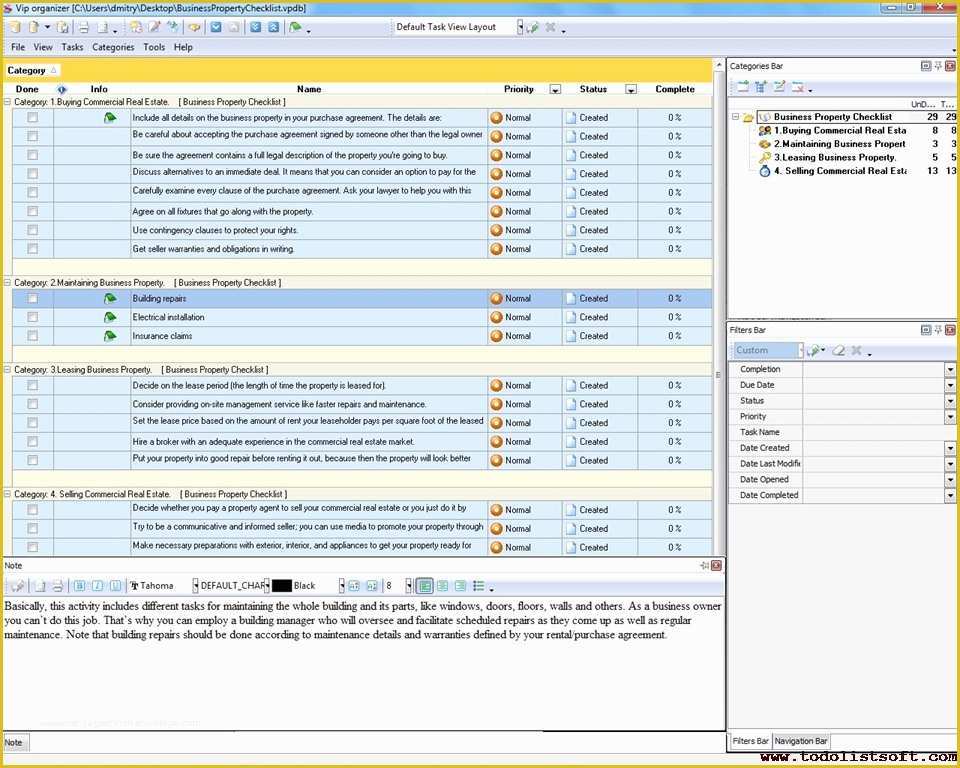The height and width of the screenshot is (768, 960).
Task: Collapse the 2.Maintaining Business Property group
Action: click(7, 282)
